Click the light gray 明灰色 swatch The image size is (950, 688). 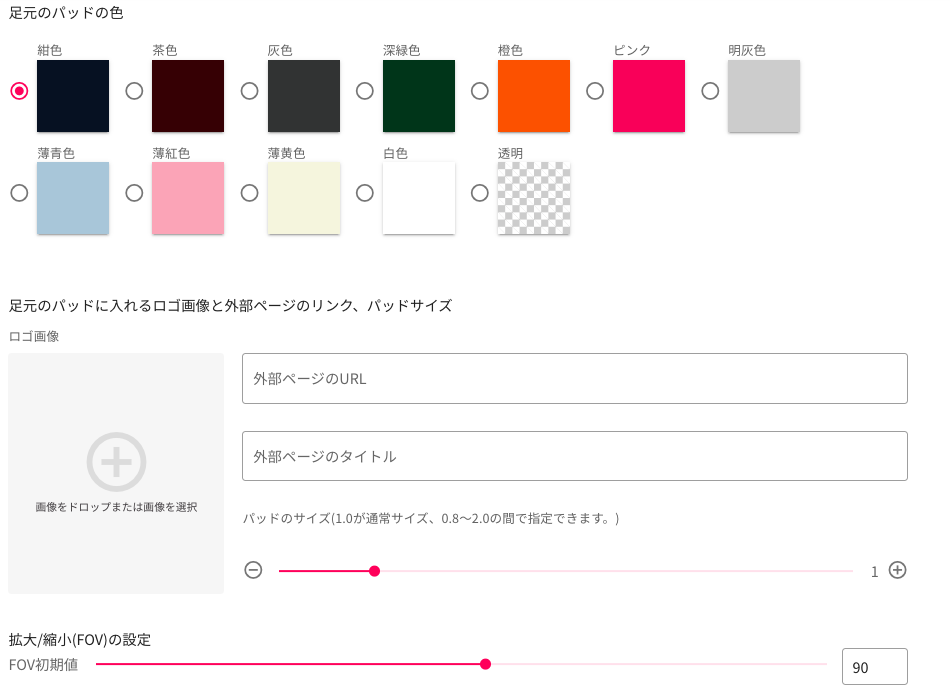click(764, 96)
